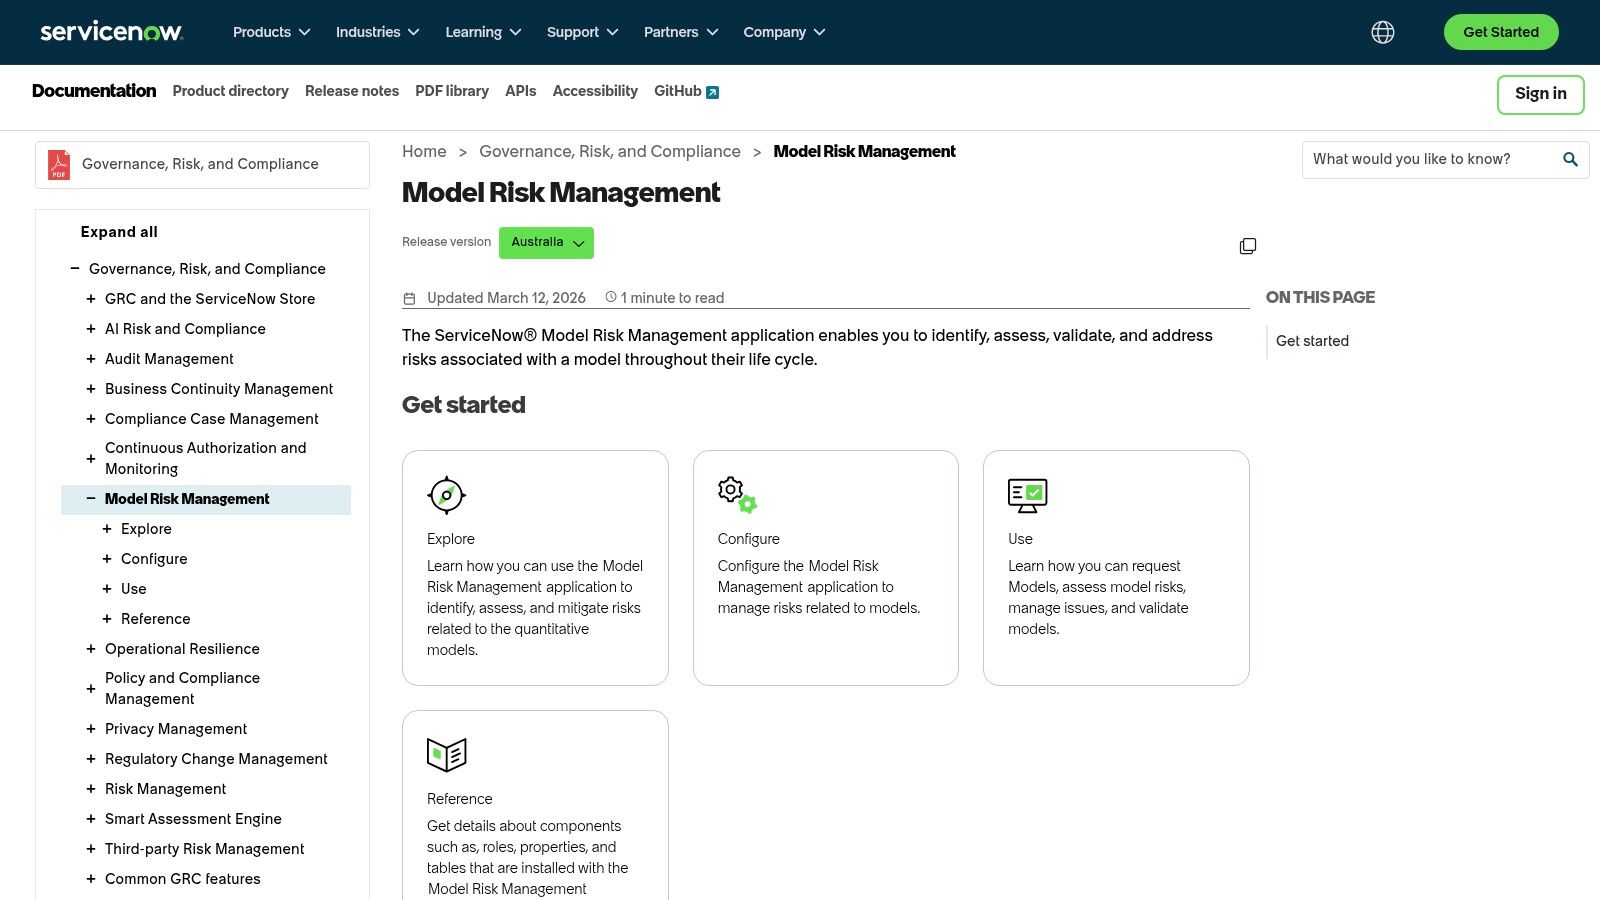Image resolution: width=1600 pixels, height=900 pixels.
Task: Open the Configure card title
Action: click(x=748, y=539)
